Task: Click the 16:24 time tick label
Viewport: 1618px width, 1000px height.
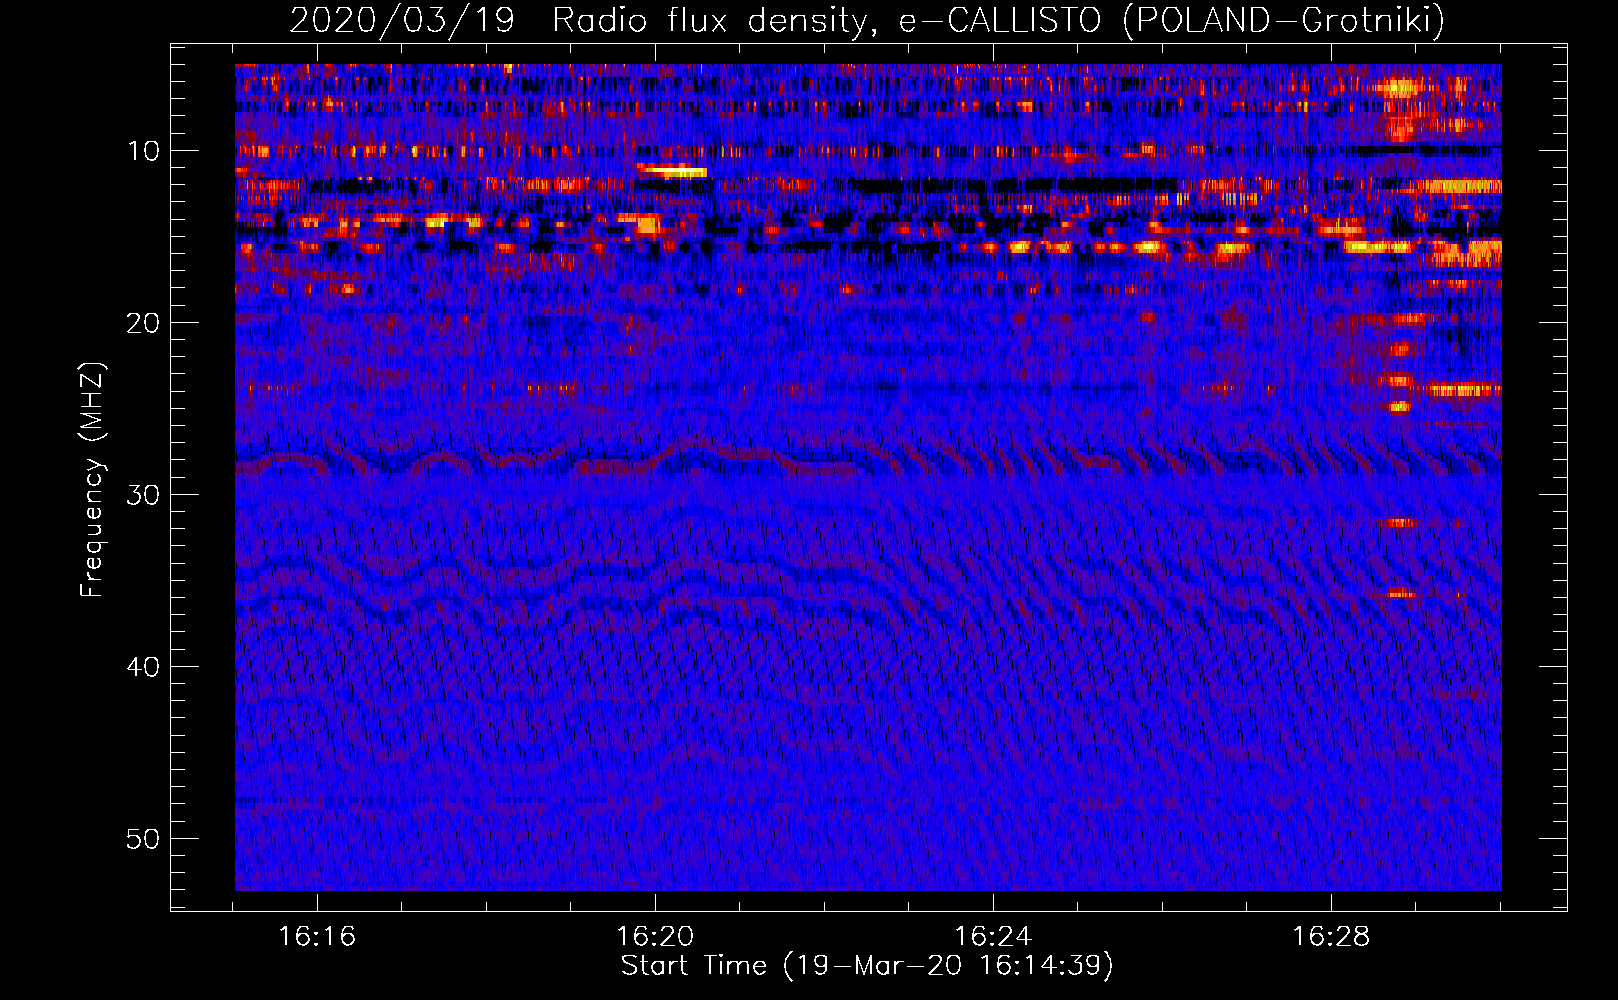Action: point(993,937)
